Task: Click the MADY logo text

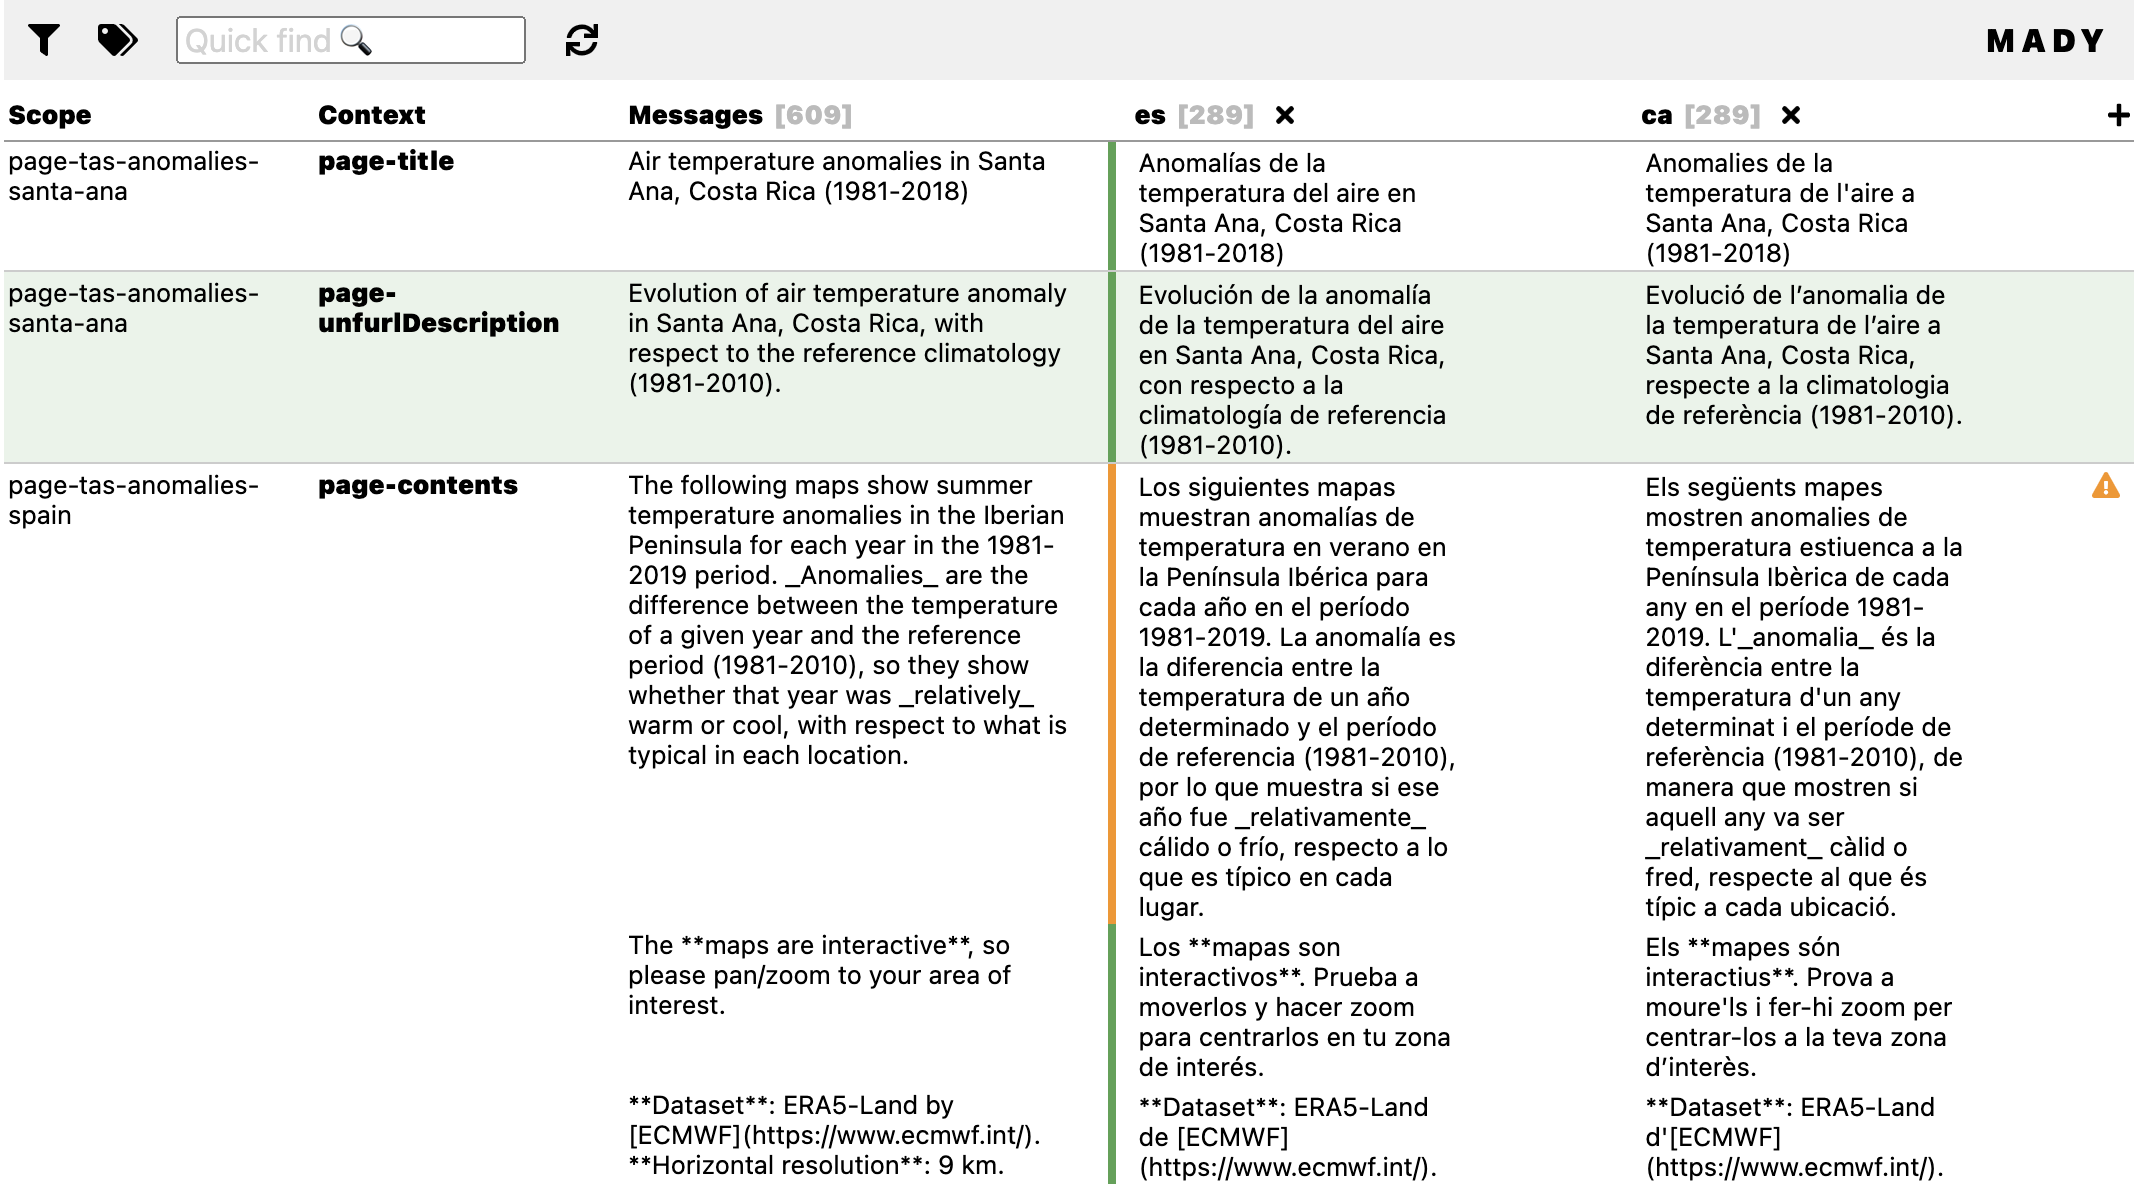Action: pos(2045,41)
